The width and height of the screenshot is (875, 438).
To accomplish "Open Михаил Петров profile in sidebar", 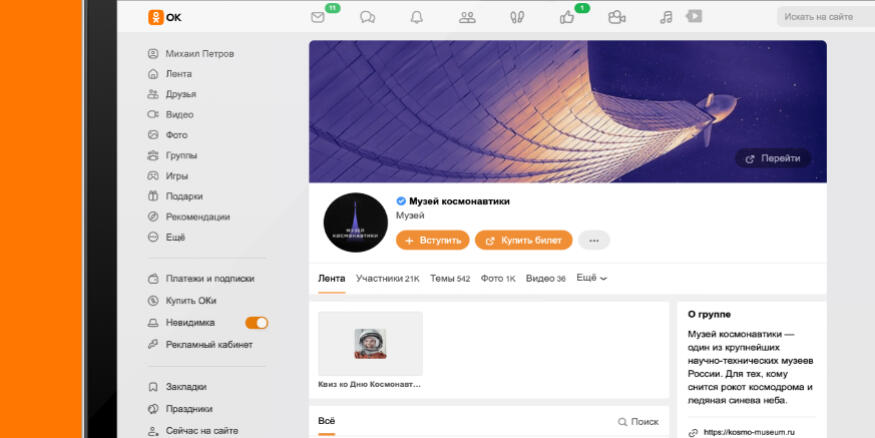I will (x=190, y=54).
